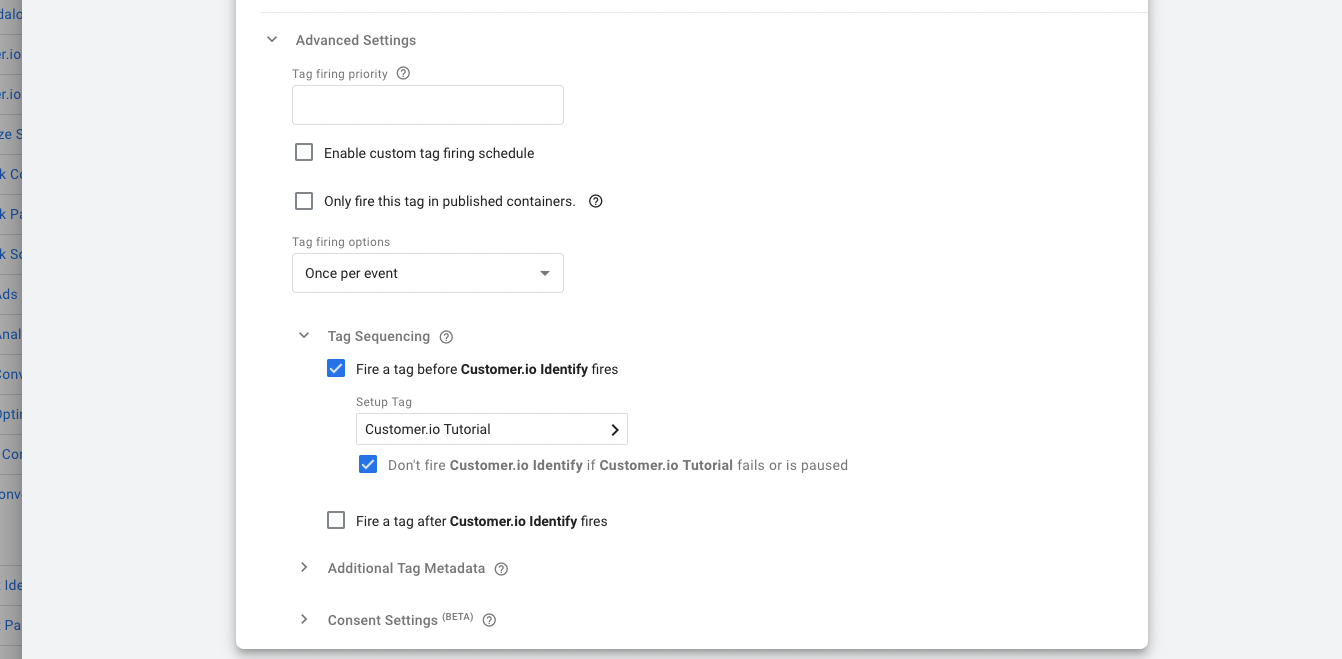Uncheck Fire a tag before Customer.io Identify
The image size is (1342, 659).
(x=336, y=369)
